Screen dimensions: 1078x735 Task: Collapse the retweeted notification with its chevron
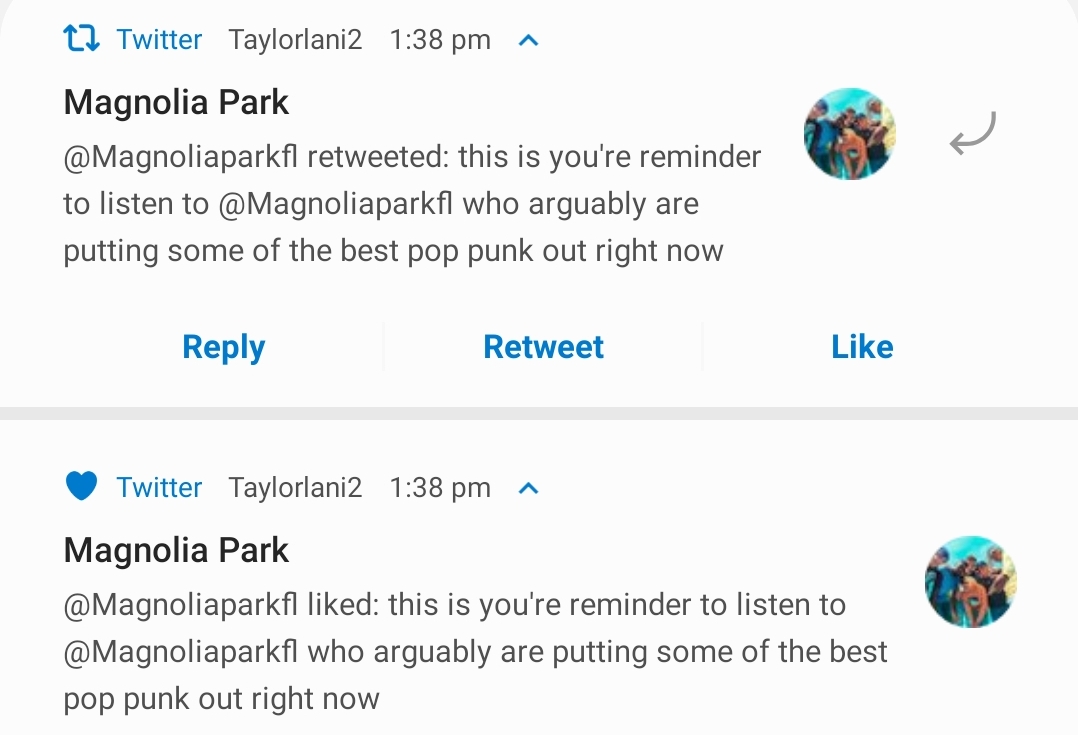pyautogui.click(x=529, y=41)
